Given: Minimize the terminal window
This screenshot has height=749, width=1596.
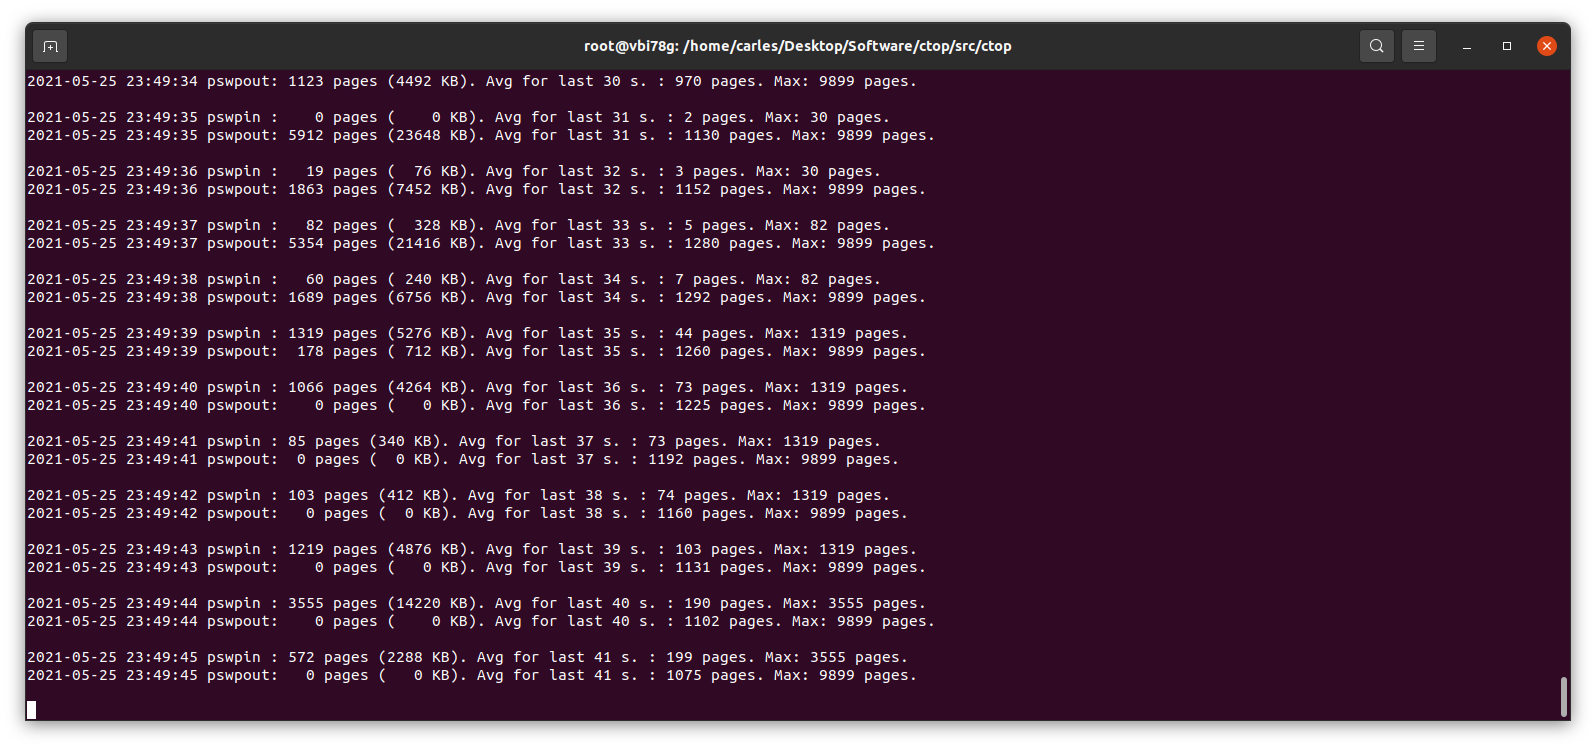Looking at the screenshot, I should tap(1467, 46).
